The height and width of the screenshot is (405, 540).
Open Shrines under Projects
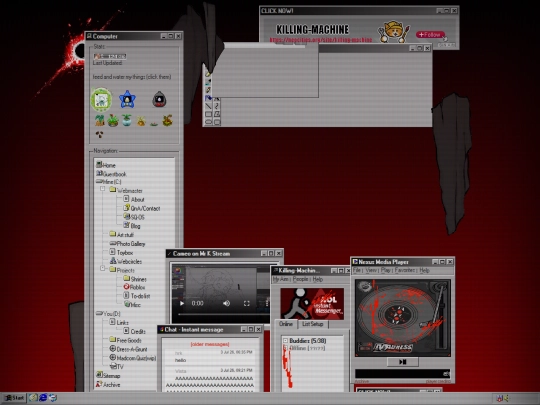tap(135, 279)
